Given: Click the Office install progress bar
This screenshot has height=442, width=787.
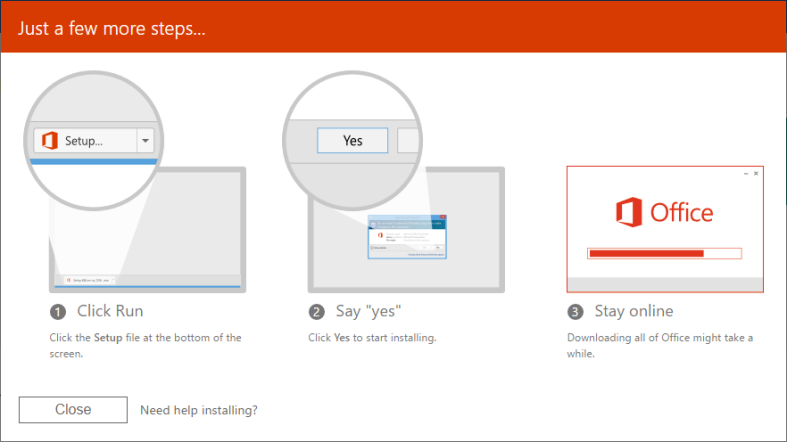Looking at the screenshot, I should click(665, 253).
